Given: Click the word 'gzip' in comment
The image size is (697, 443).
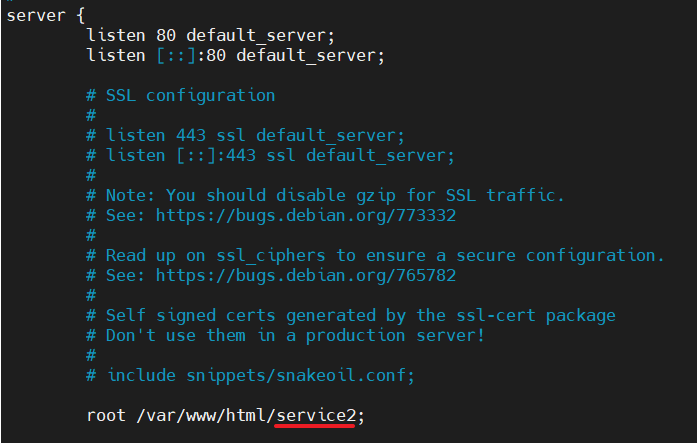Looking at the screenshot, I should point(375,196).
